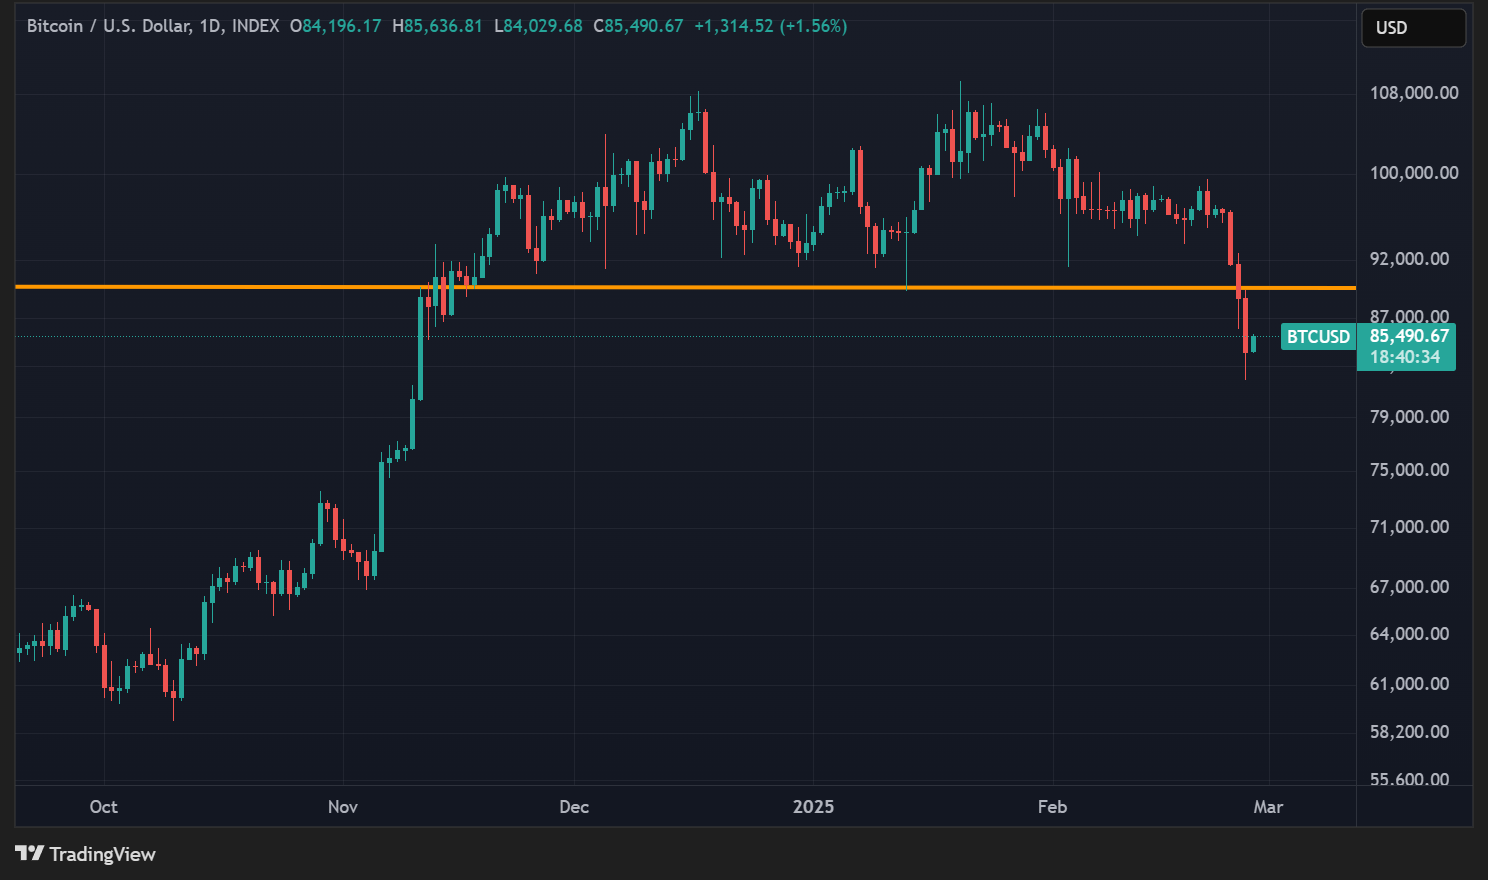Select Feb on the time axis

point(1052,807)
